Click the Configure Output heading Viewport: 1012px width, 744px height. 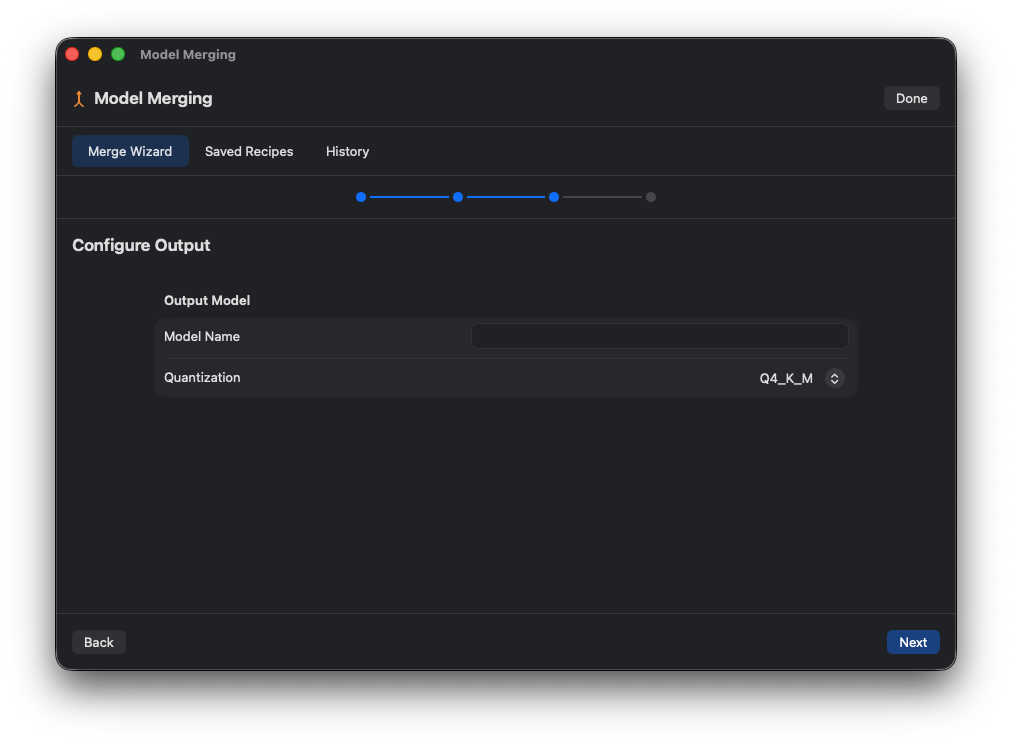[141, 245]
